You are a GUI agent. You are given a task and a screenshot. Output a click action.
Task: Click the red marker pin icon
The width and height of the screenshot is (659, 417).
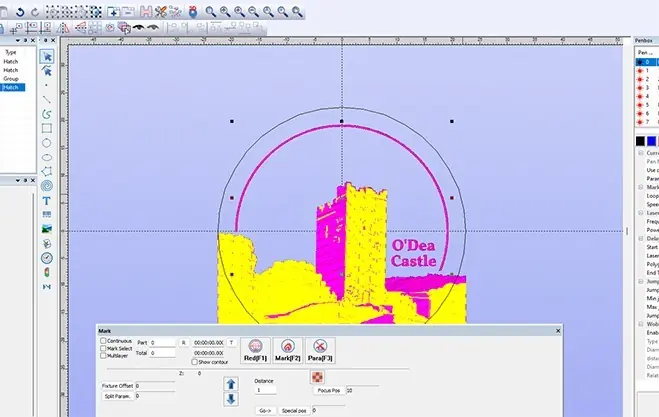pyautogui.click(x=192, y=12)
